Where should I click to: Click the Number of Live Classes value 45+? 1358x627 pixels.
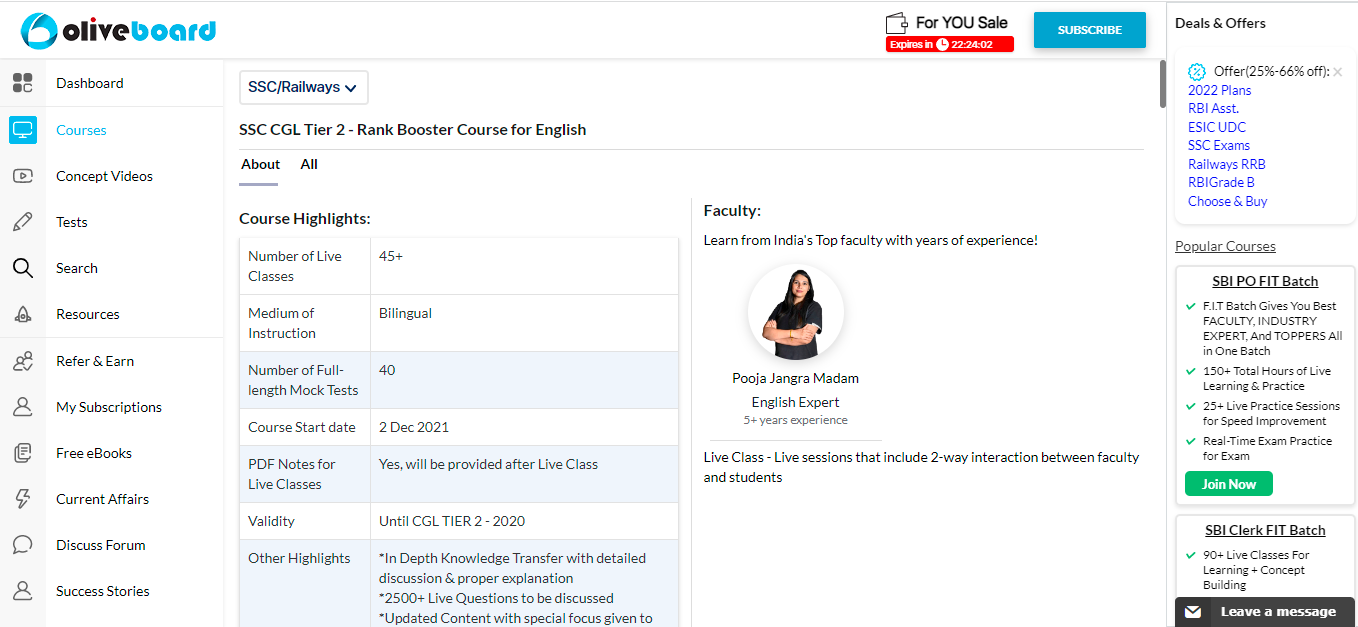click(x=391, y=256)
